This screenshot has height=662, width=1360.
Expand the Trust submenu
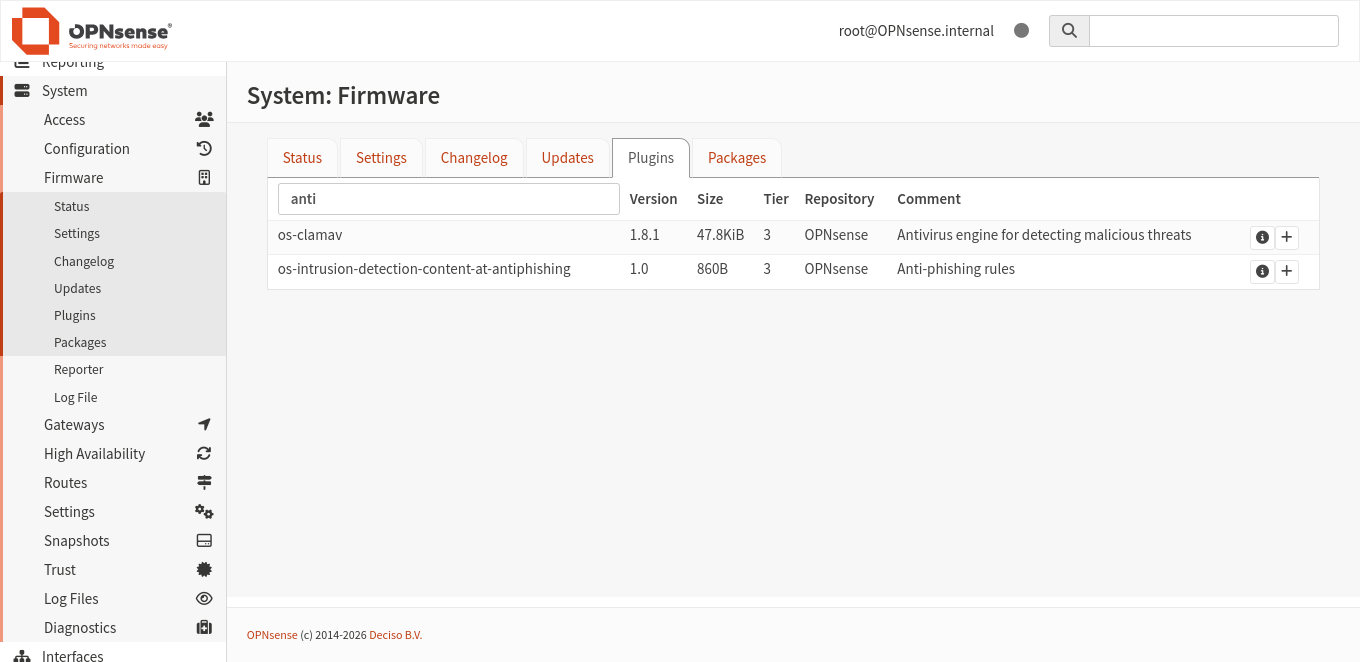pyautogui.click(x=113, y=569)
